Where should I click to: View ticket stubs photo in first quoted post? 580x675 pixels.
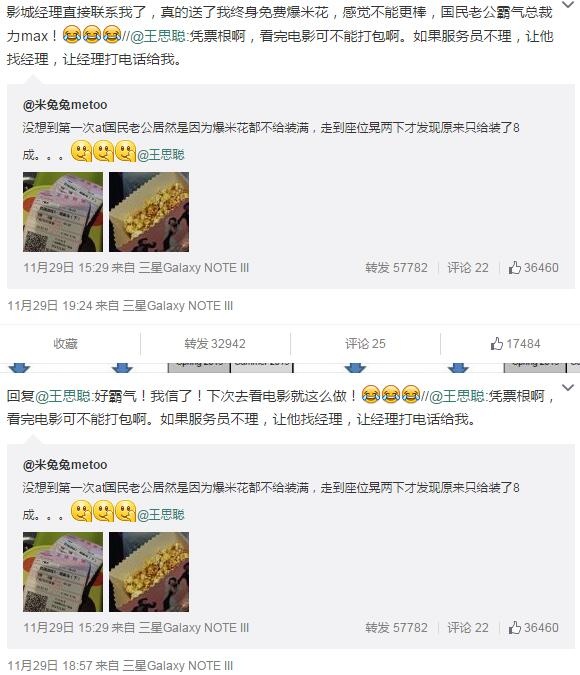tap(63, 212)
